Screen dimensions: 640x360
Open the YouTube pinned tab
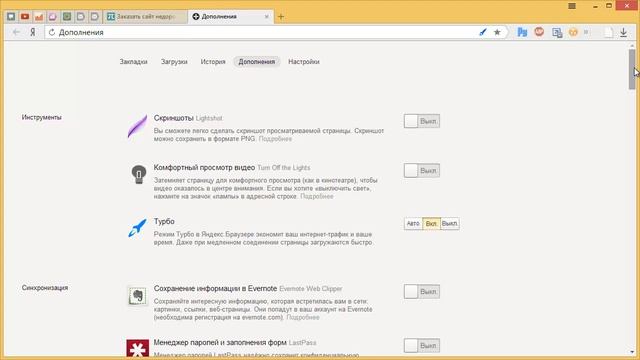pyautogui.click(x=25, y=17)
